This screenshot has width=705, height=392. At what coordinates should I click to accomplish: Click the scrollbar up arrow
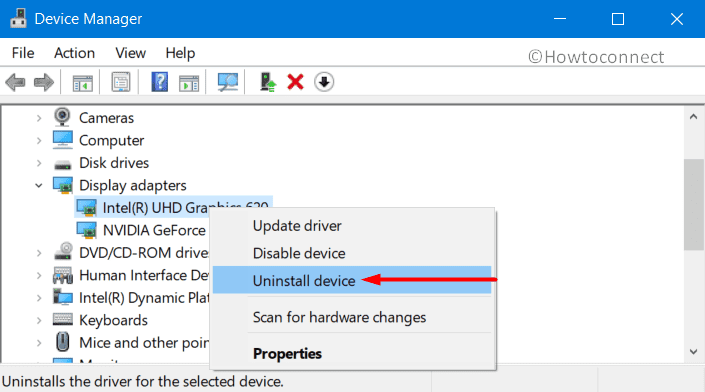pyautogui.click(x=693, y=117)
